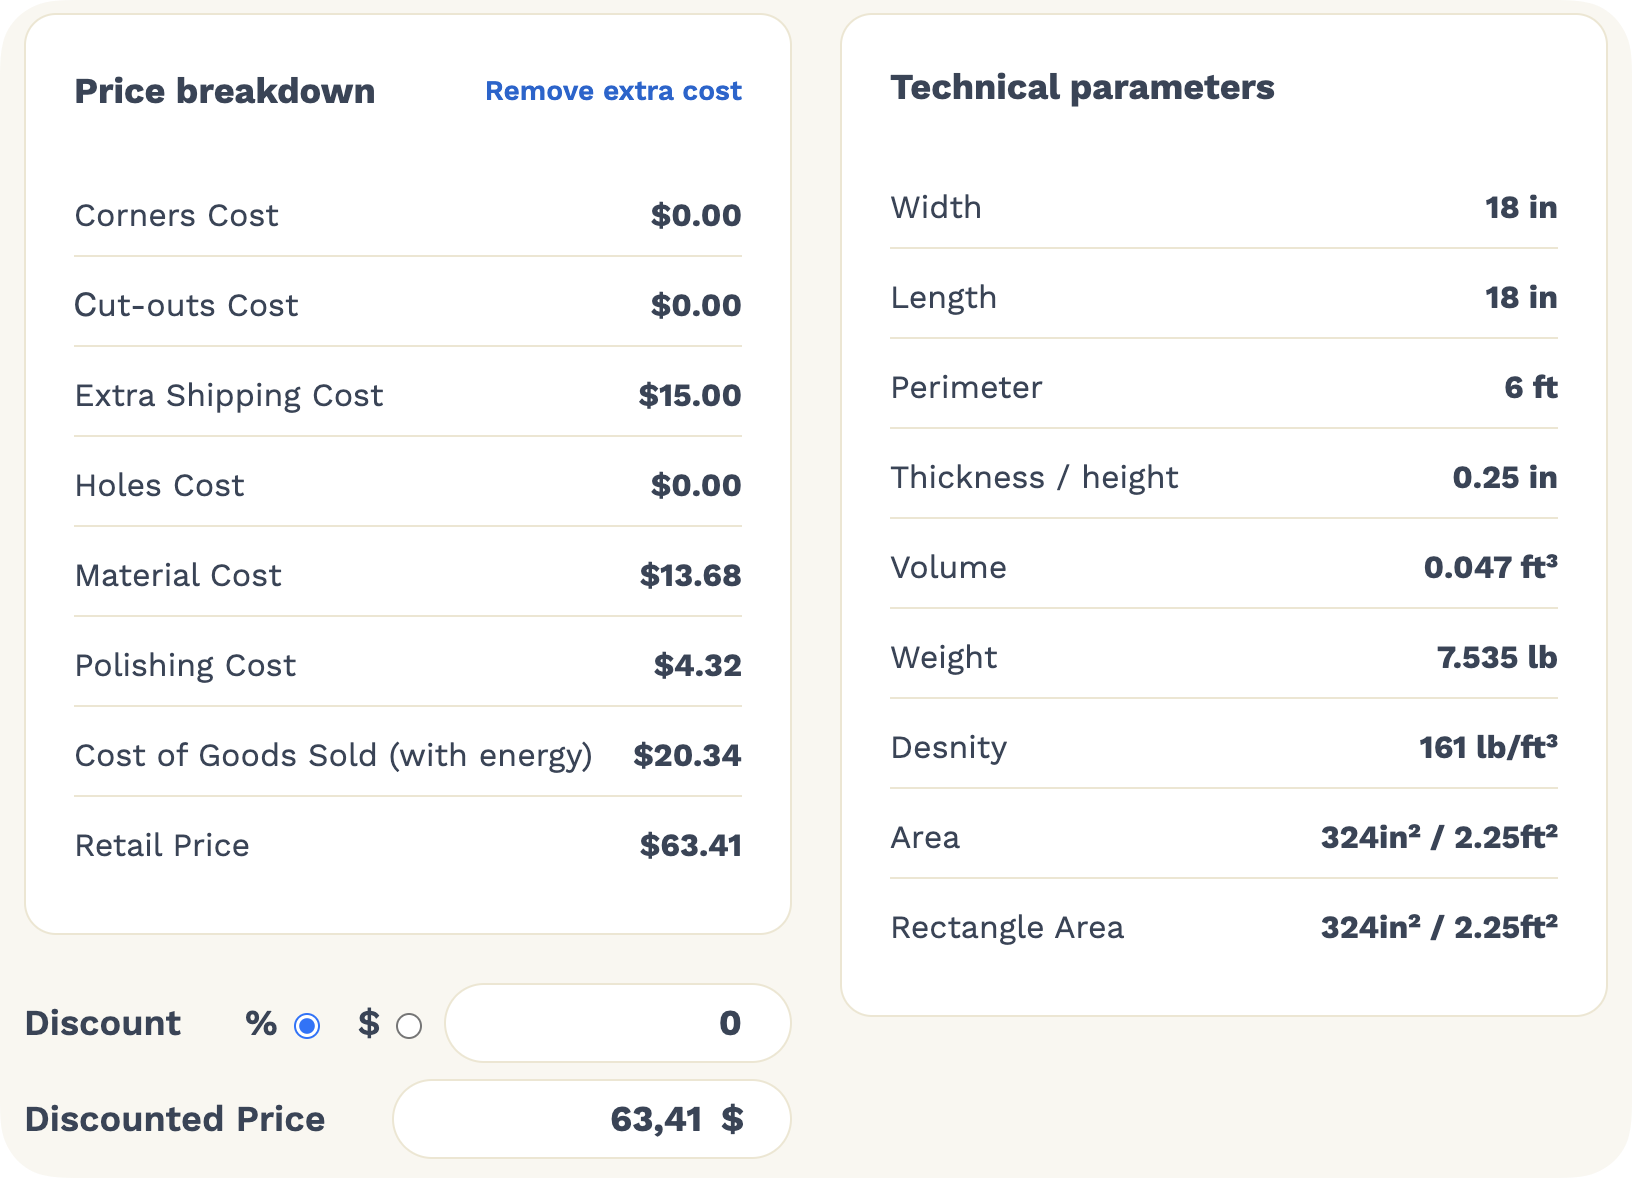
Task: Click the Price breakdown heading
Action: coord(225,91)
